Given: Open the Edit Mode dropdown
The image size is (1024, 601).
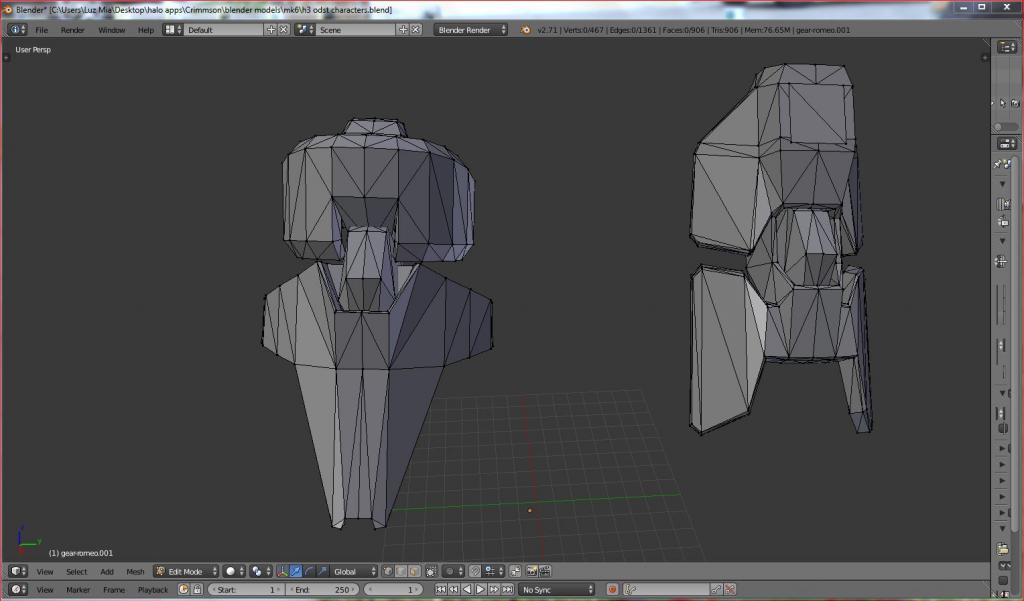Looking at the screenshot, I should coord(186,571).
